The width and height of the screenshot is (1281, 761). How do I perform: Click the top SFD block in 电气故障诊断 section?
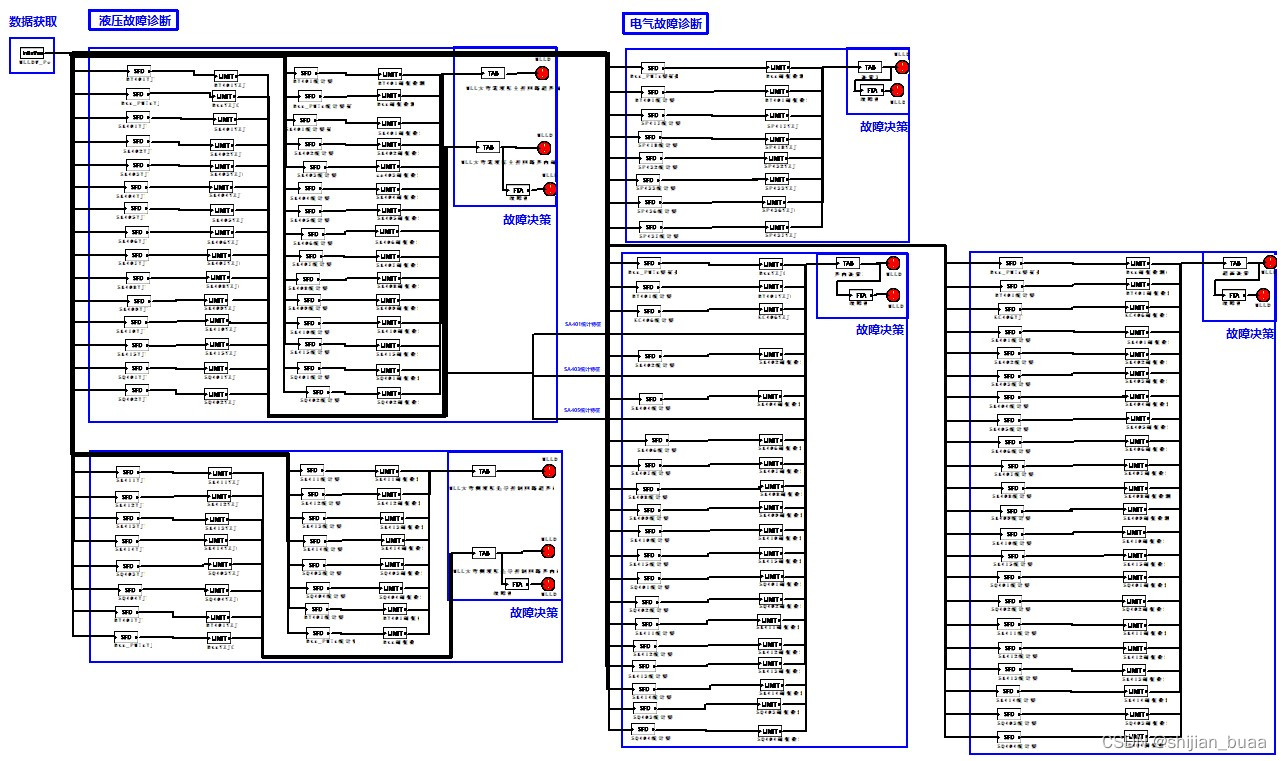[651, 68]
